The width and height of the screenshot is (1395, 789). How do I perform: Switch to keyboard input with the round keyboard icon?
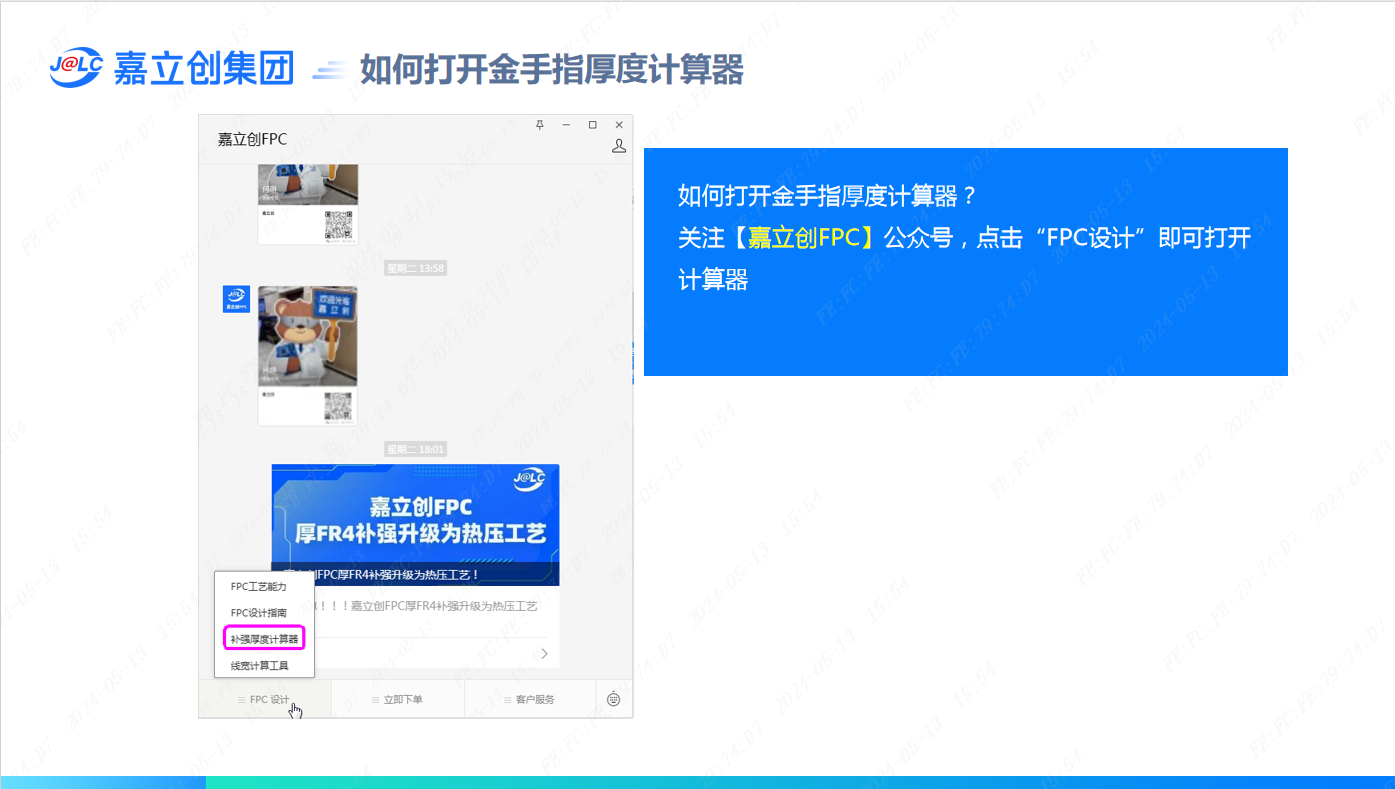pos(614,699)
